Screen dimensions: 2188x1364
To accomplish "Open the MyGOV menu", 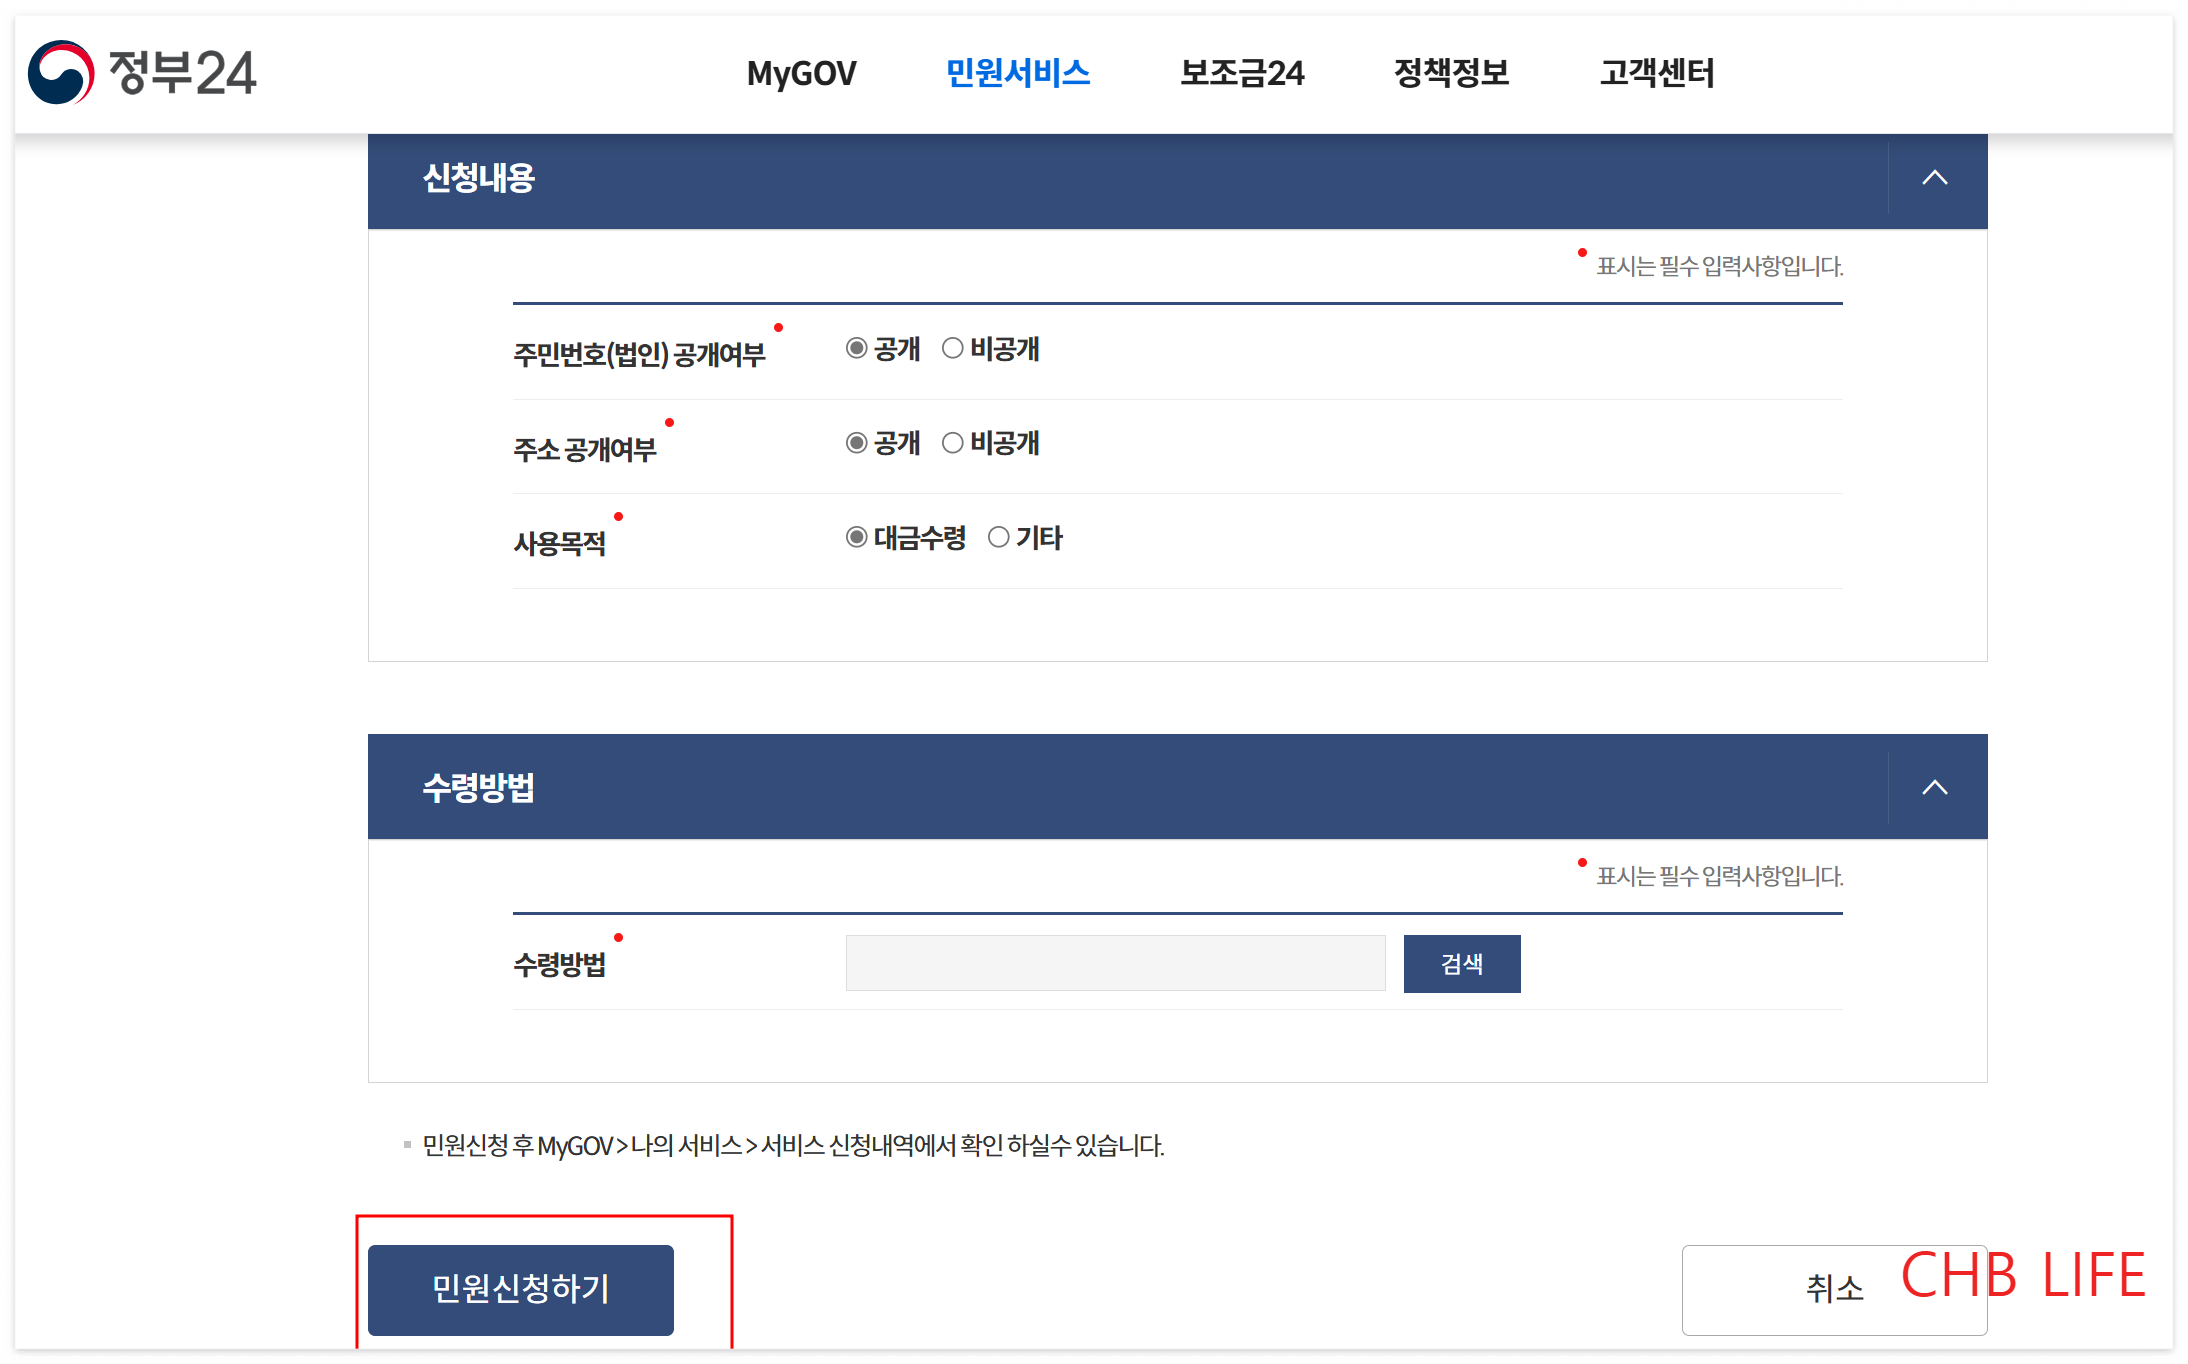I will [x=801, y=73].
